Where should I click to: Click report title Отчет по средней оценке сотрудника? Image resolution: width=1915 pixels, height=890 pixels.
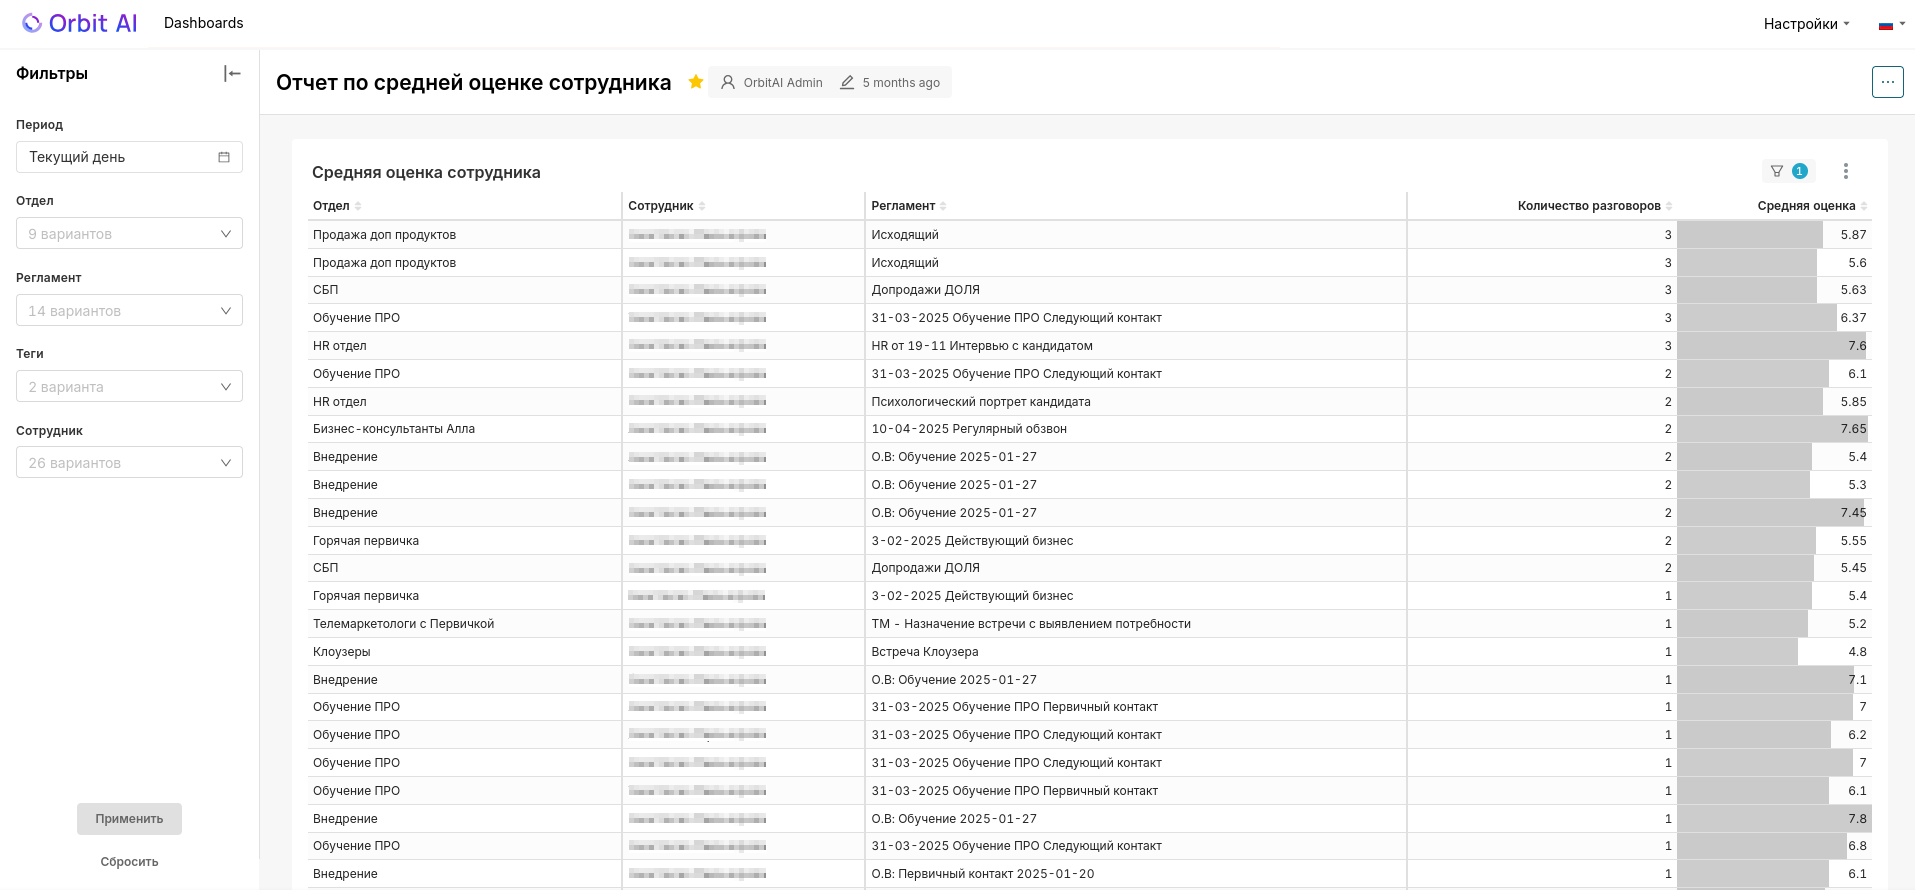pos(473,83)
